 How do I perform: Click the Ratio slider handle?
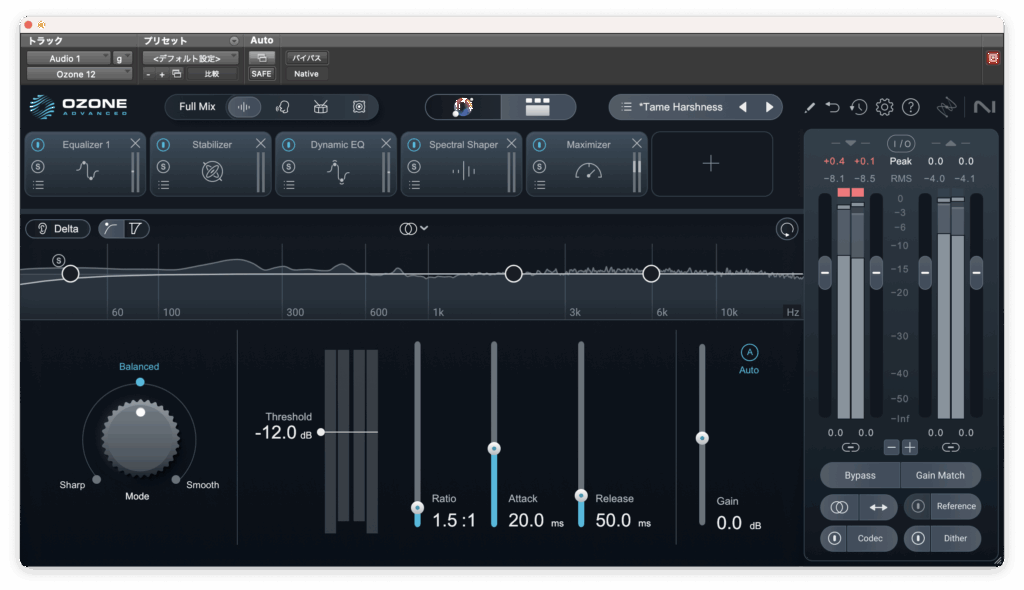pyautogui.click(x=418, y=507)
